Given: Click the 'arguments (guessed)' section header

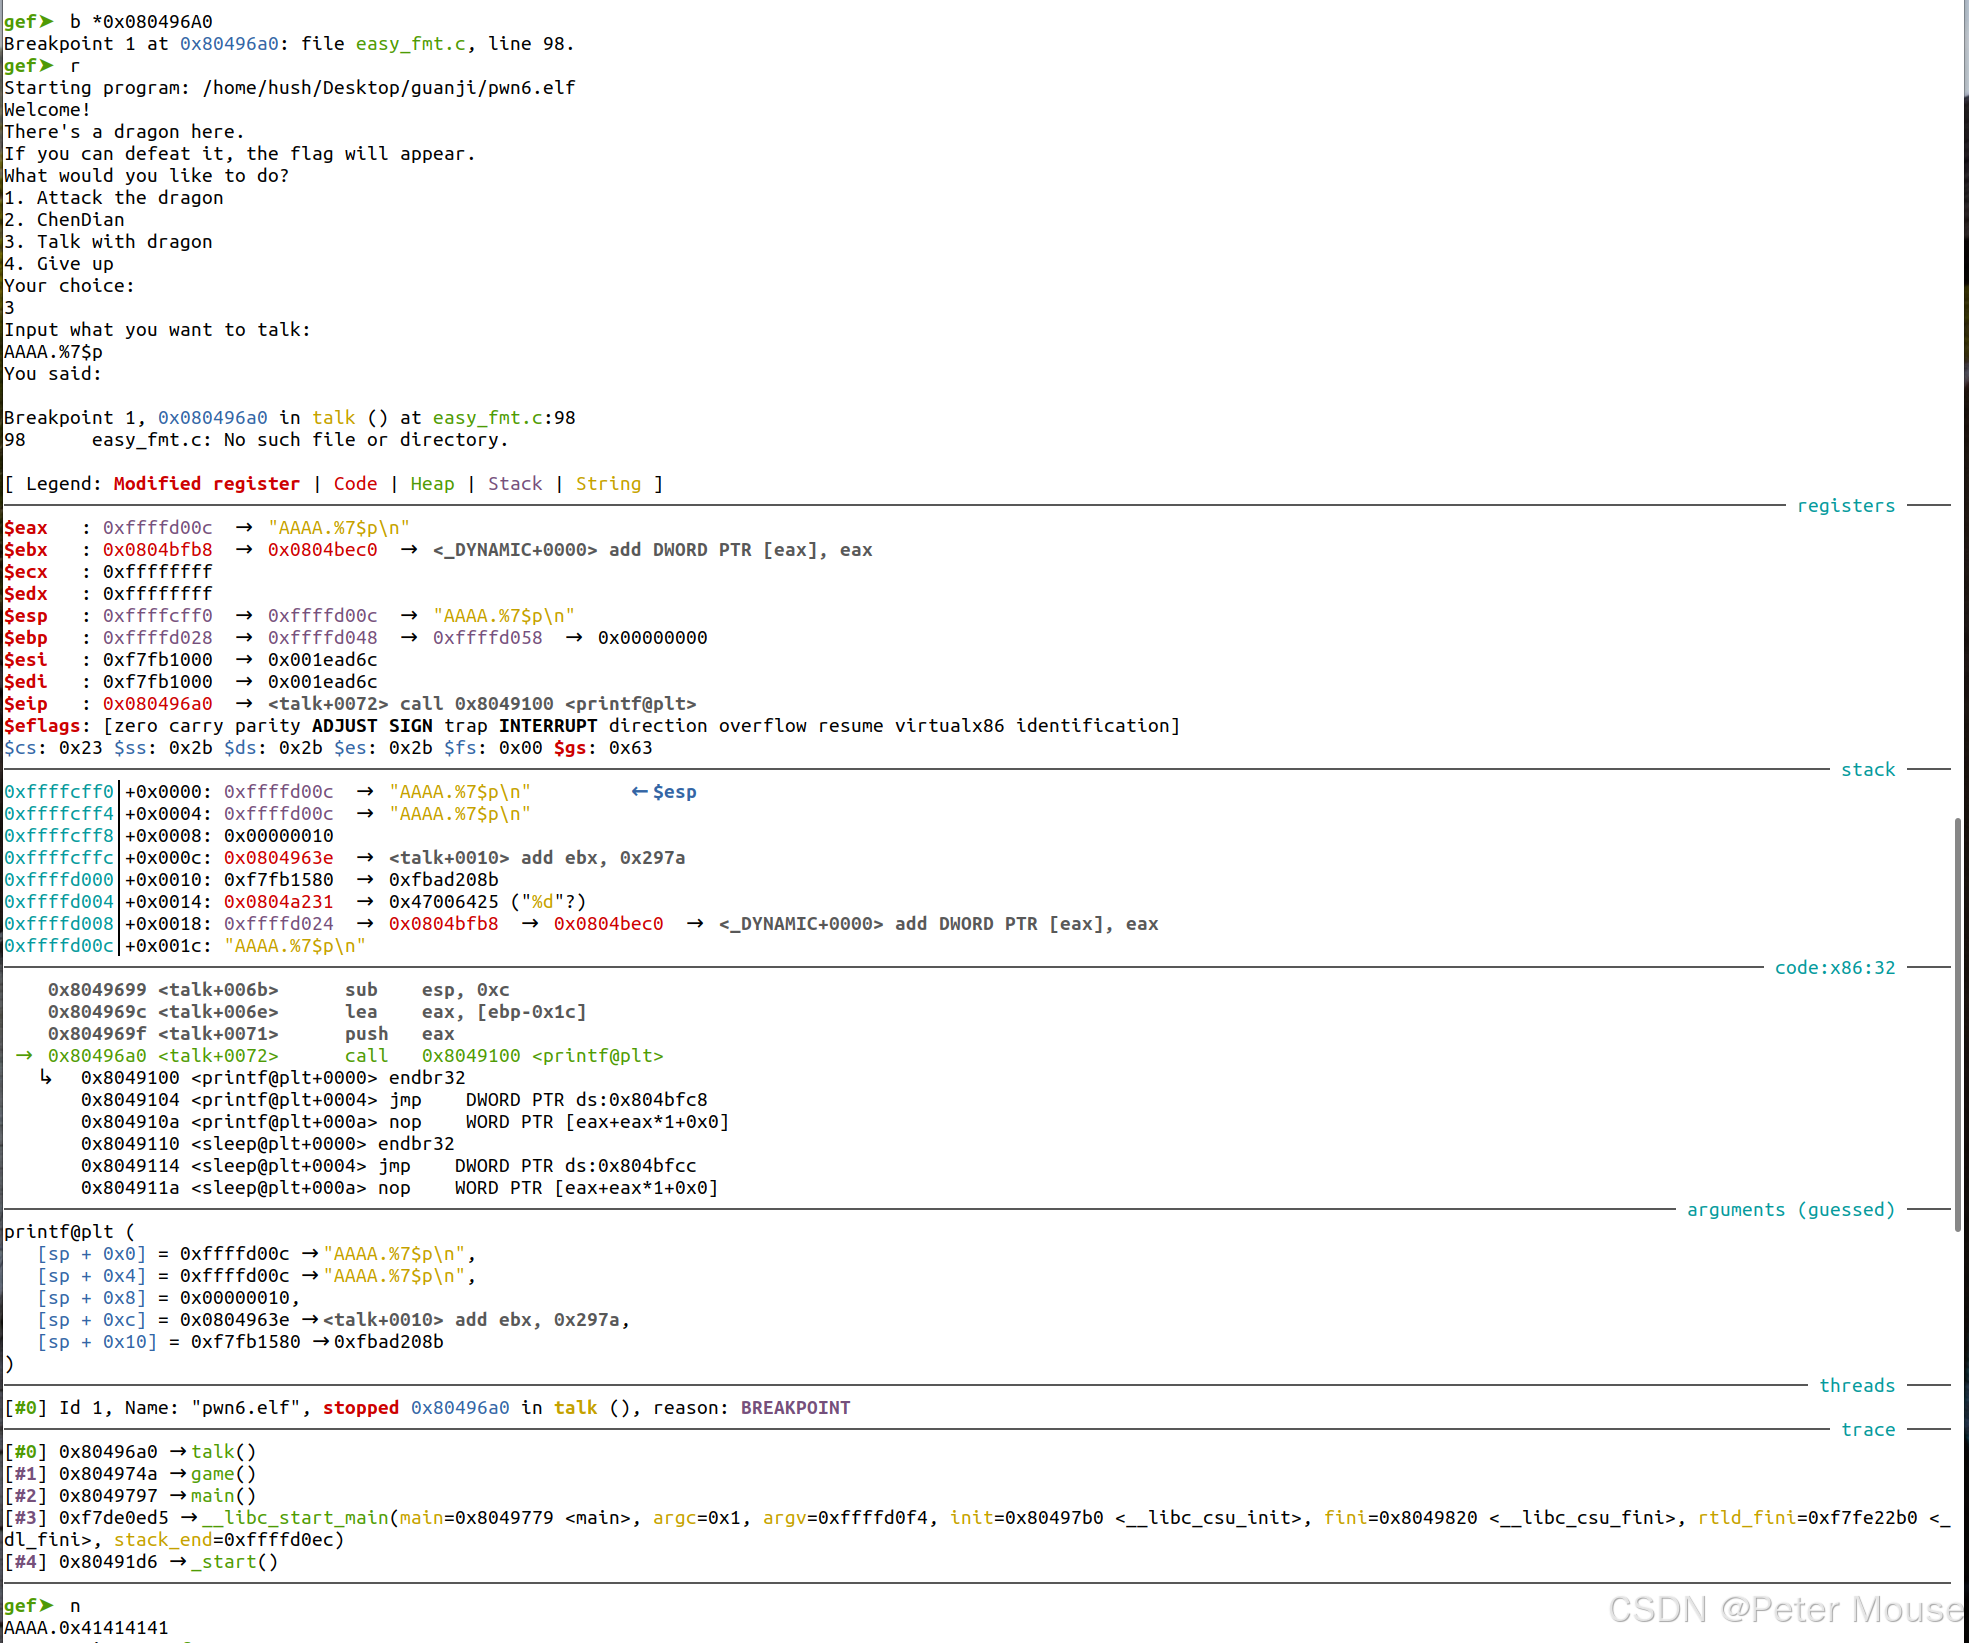Looking at the screenshot, I should click(1790, 1210).
